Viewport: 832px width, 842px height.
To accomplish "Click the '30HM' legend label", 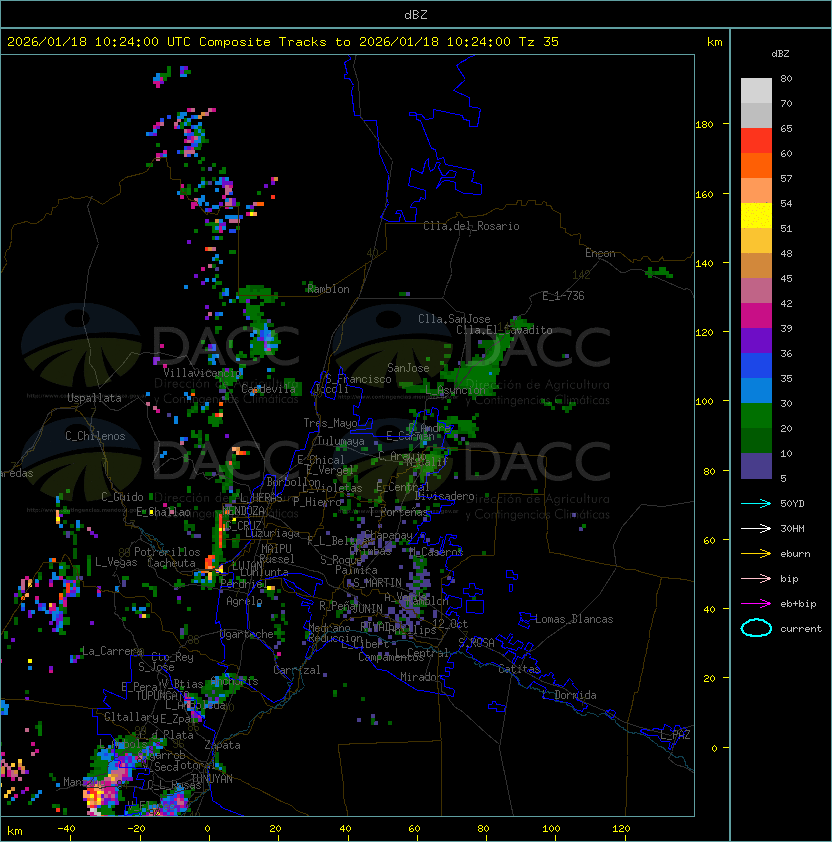I will click(792, 528).
